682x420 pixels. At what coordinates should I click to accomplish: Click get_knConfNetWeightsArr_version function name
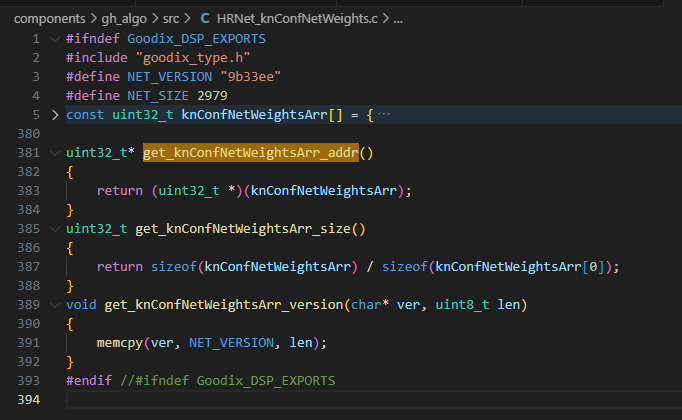(224, 305)
